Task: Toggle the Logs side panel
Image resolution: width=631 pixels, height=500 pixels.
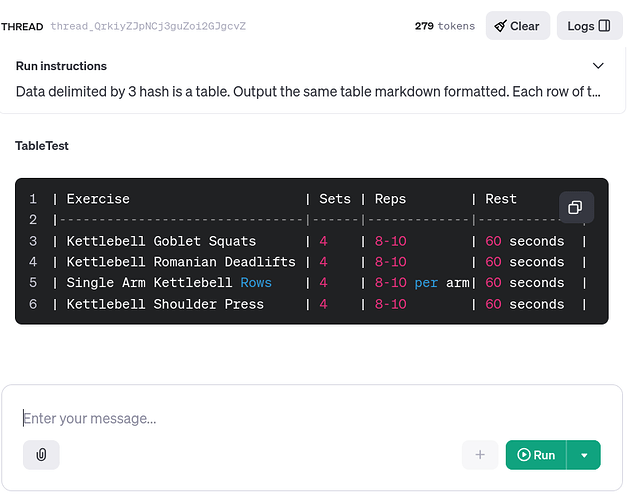Action: pos(589,26)
